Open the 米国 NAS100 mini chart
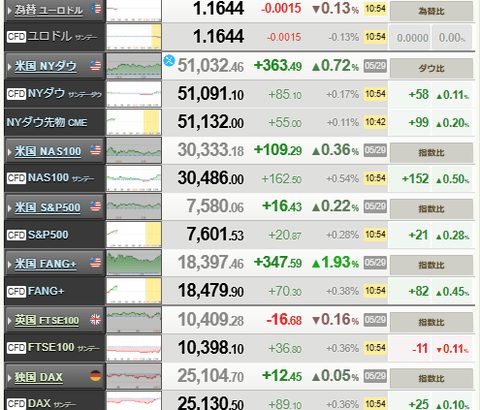 (134, 151)
